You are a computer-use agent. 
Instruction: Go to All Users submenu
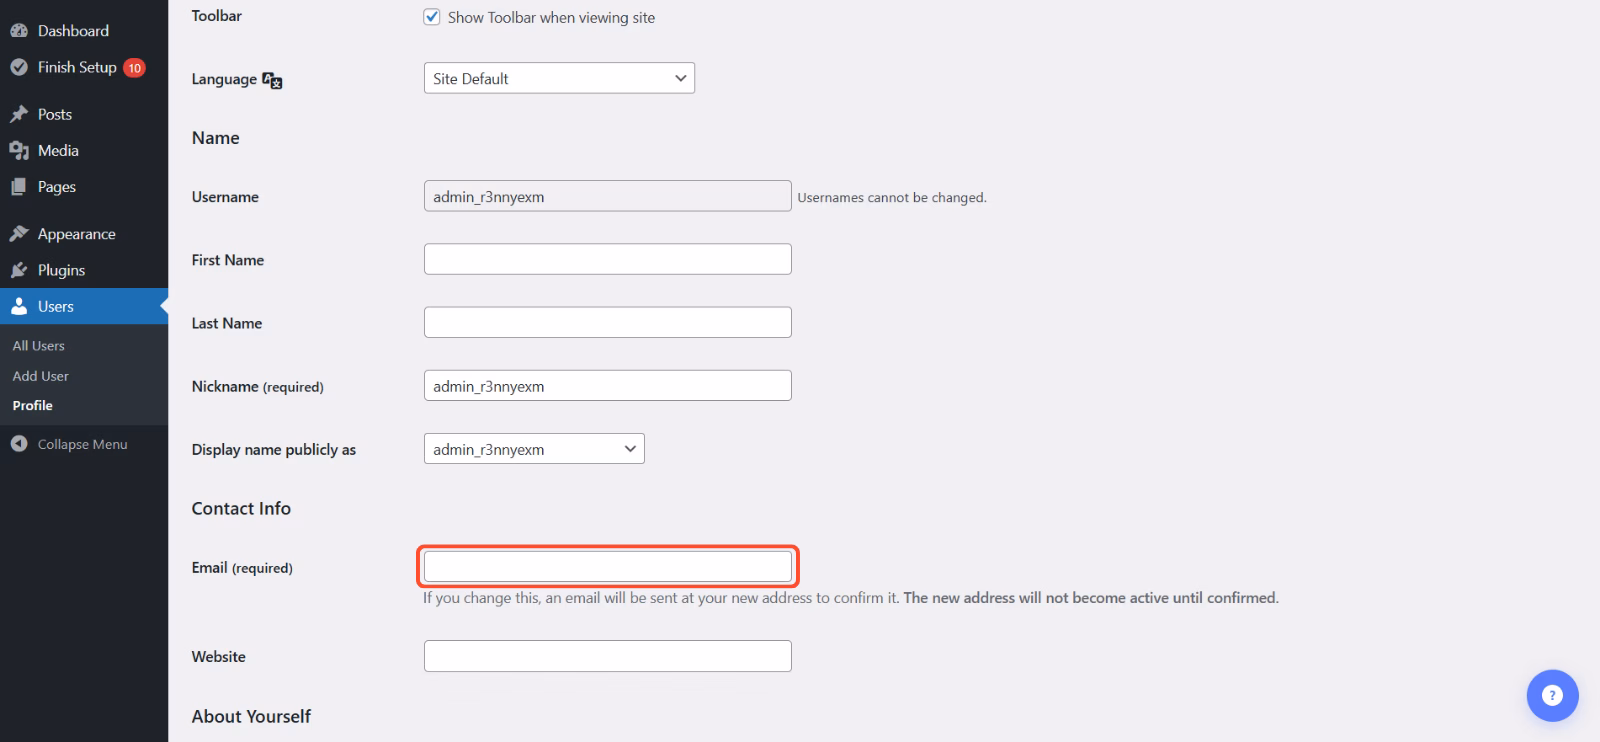[38, 346]
